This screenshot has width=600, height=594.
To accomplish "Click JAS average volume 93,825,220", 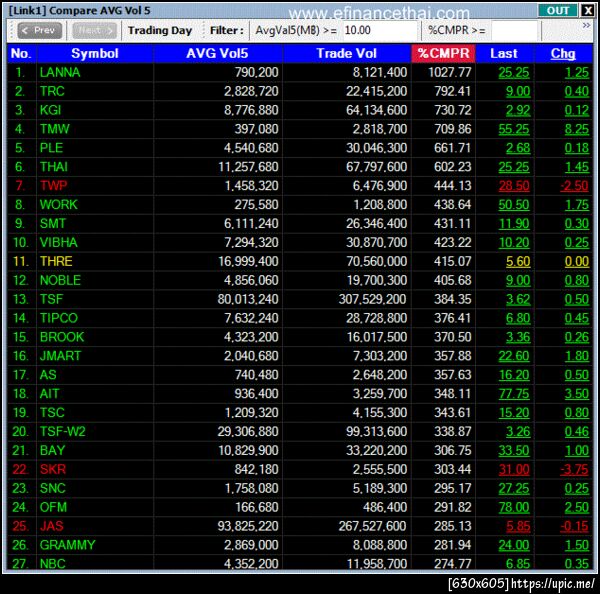I will pyautogui.click(x=248, y=526).
